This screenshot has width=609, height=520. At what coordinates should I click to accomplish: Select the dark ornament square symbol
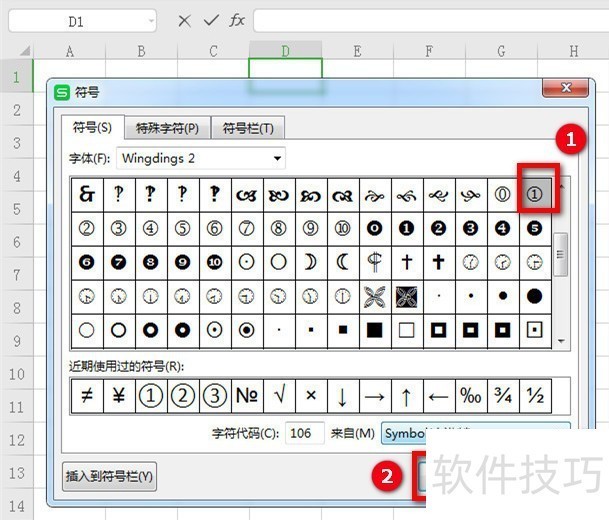click(x=406, y=297)
